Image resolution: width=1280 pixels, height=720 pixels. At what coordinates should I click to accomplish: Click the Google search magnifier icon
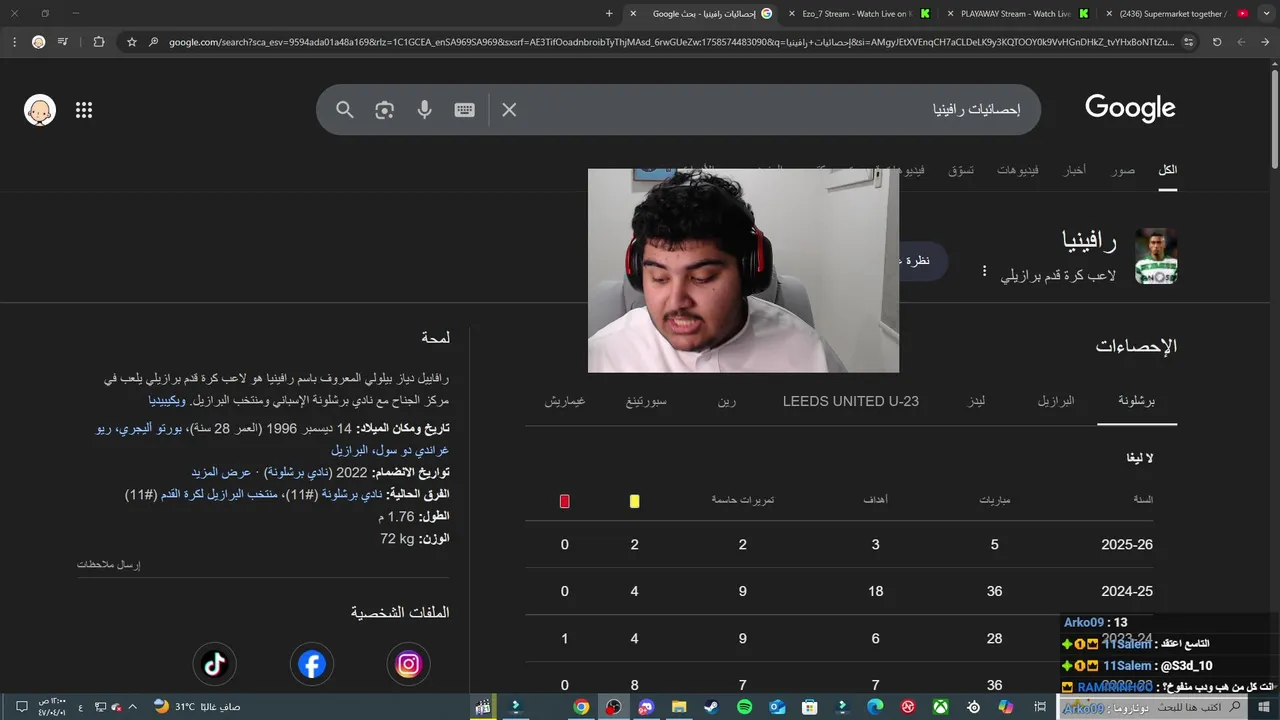pyautogui.click(x=345, y=110)
